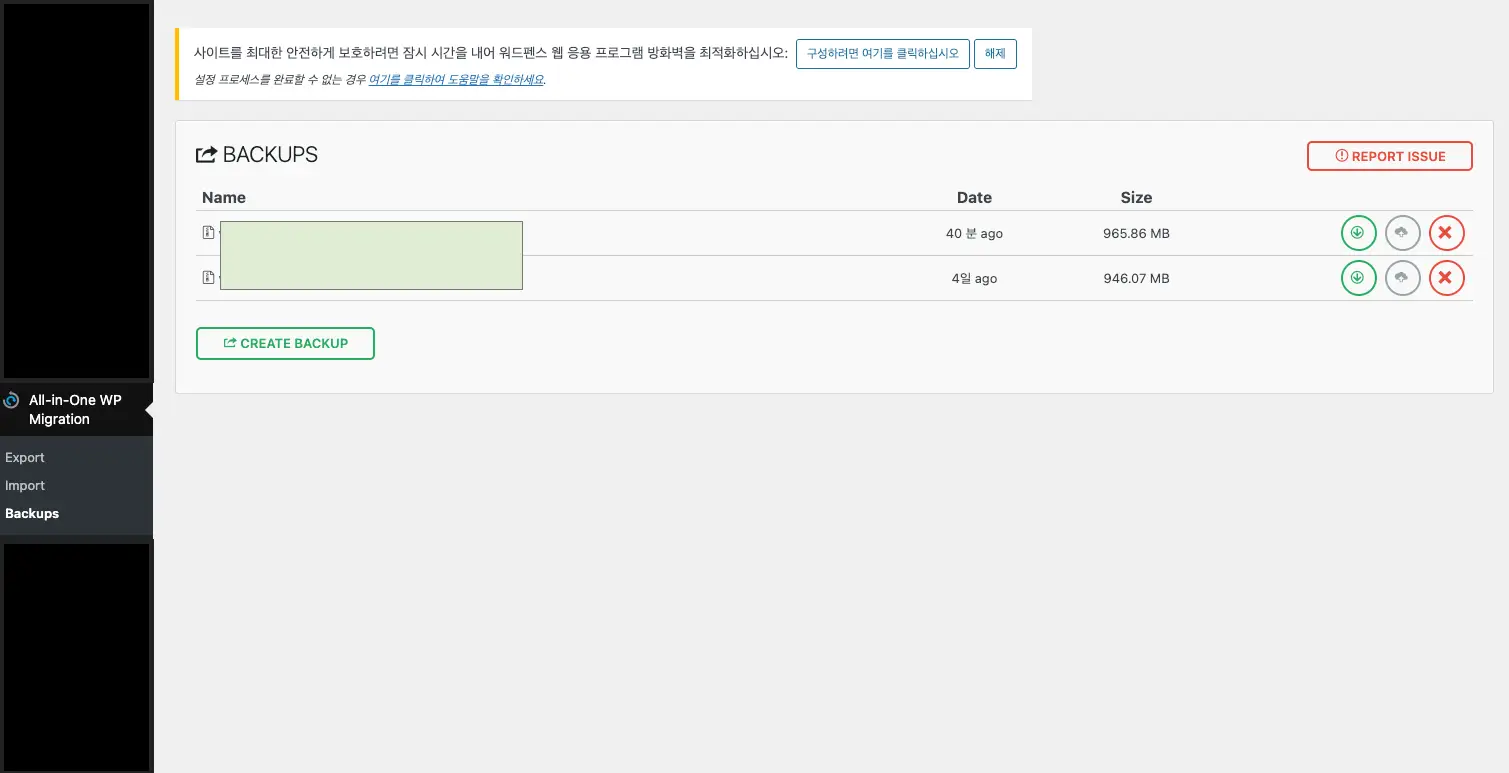Click file icon of the 4일 ago backup
Viewport: 1509px width, 773px height.
(x=208, y=278)
